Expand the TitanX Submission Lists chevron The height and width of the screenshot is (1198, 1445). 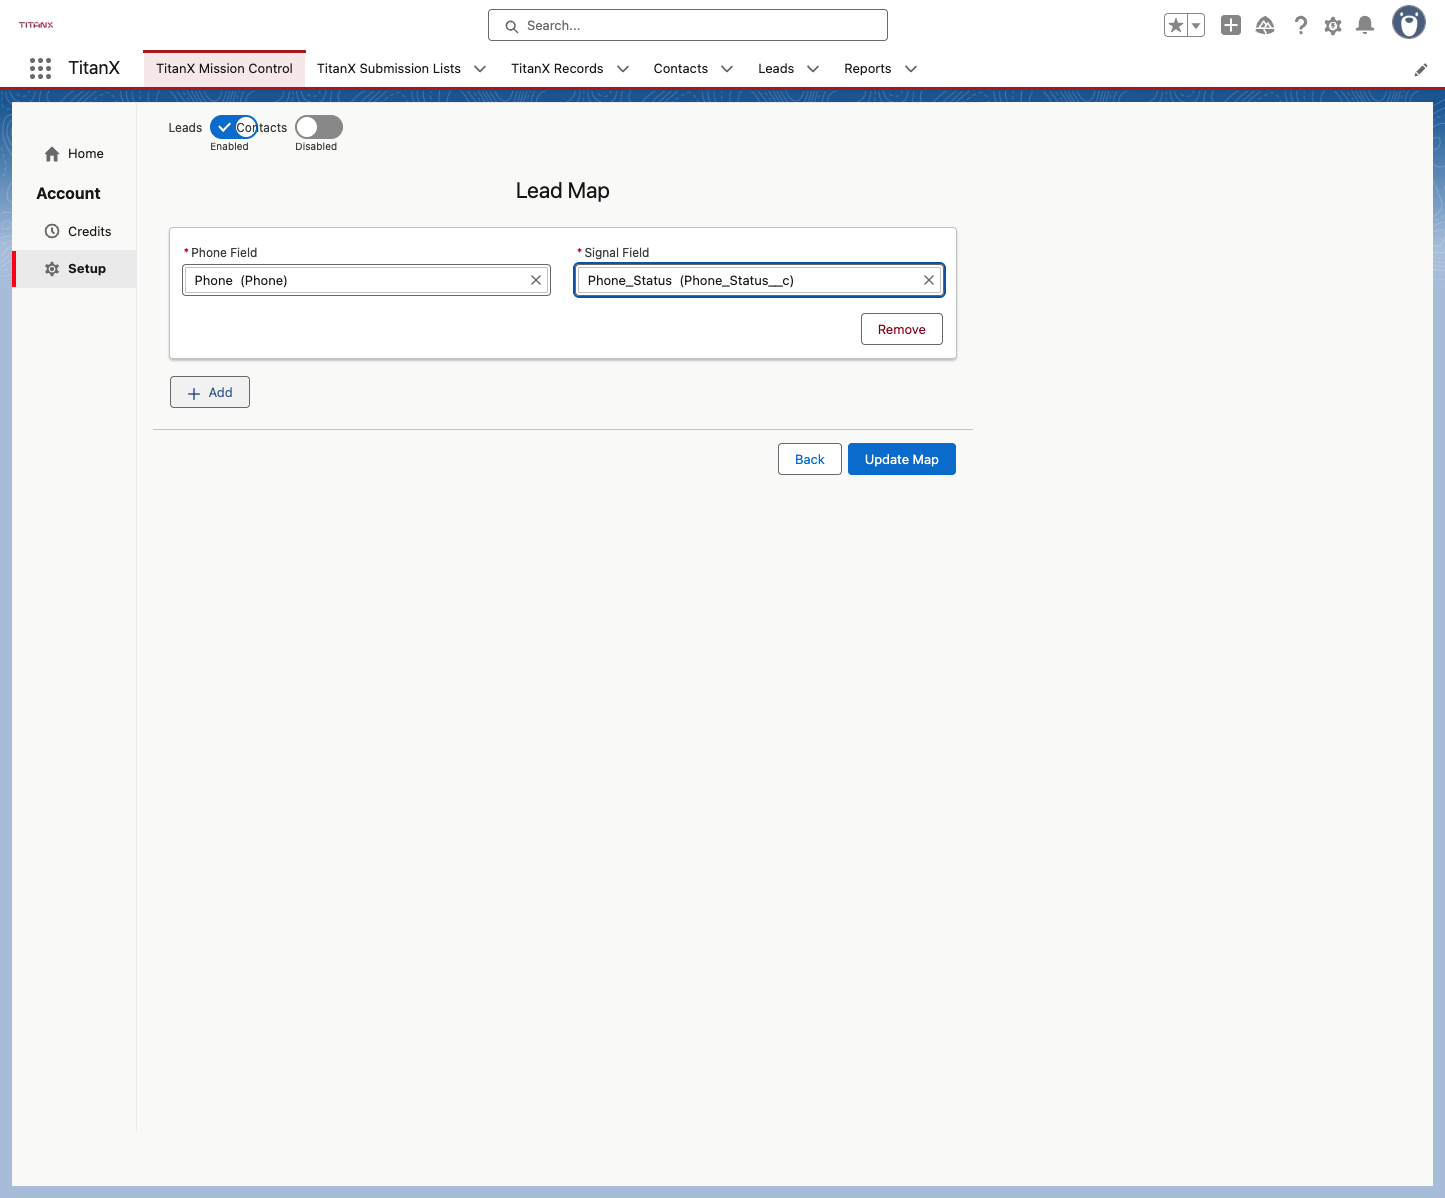pyautogui.click(x=480, y=69)
